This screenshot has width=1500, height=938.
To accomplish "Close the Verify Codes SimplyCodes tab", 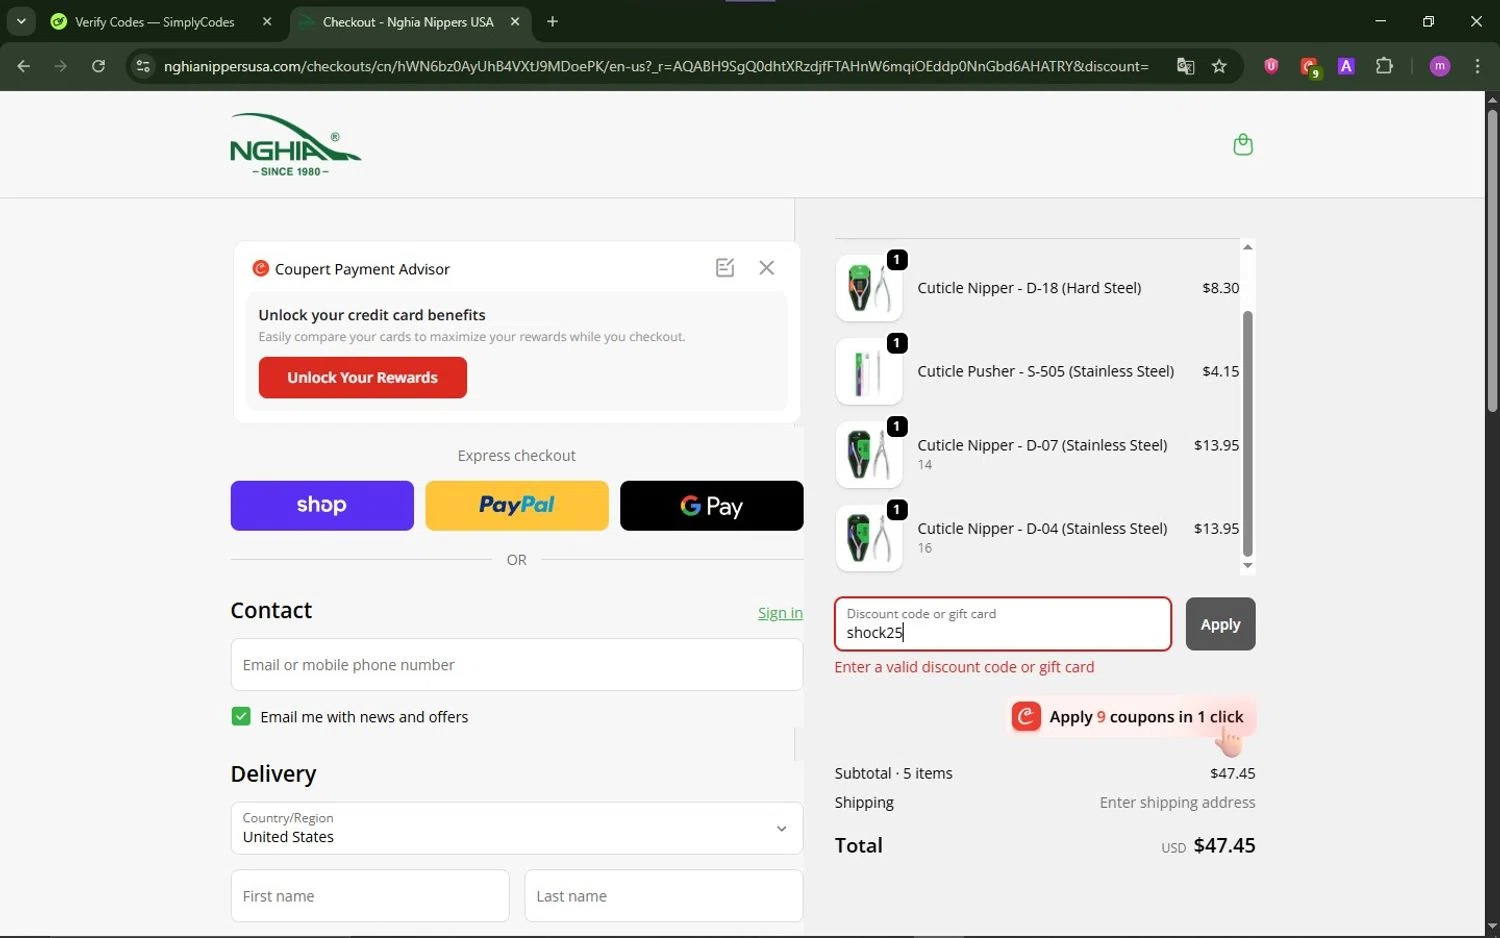I will coord(266,22).
